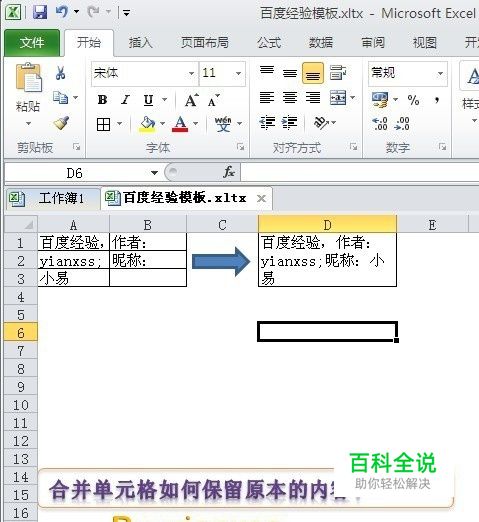
Task: Open the 数字 number dialog launcher
Action: pos(442,146)
